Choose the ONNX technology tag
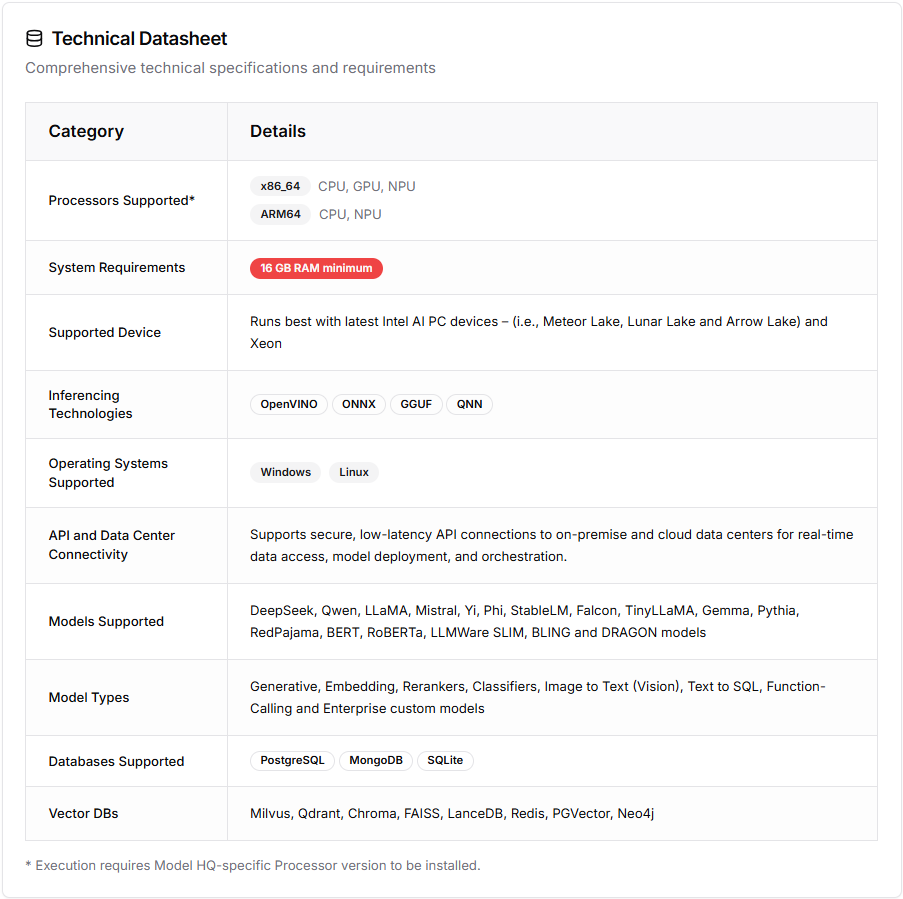Viewport: 903px width, 899px height. click(x=359, y=404)
